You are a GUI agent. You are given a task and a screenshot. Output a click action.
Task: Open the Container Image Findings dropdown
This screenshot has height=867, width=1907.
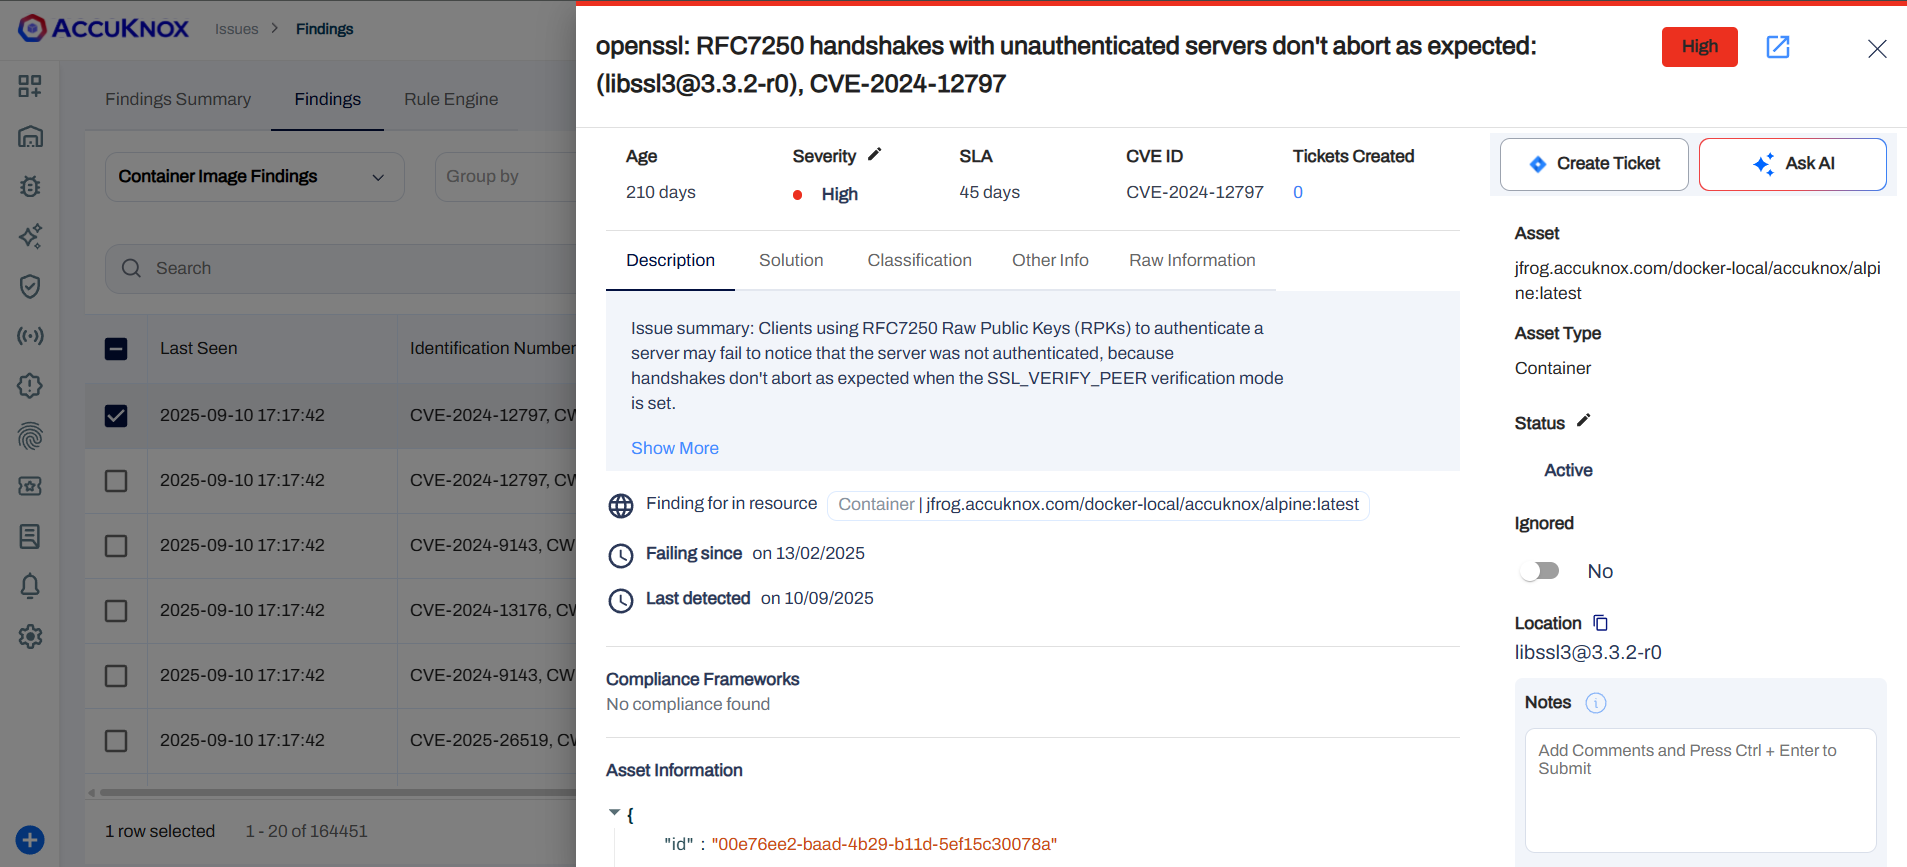click(x=254, y=177)
